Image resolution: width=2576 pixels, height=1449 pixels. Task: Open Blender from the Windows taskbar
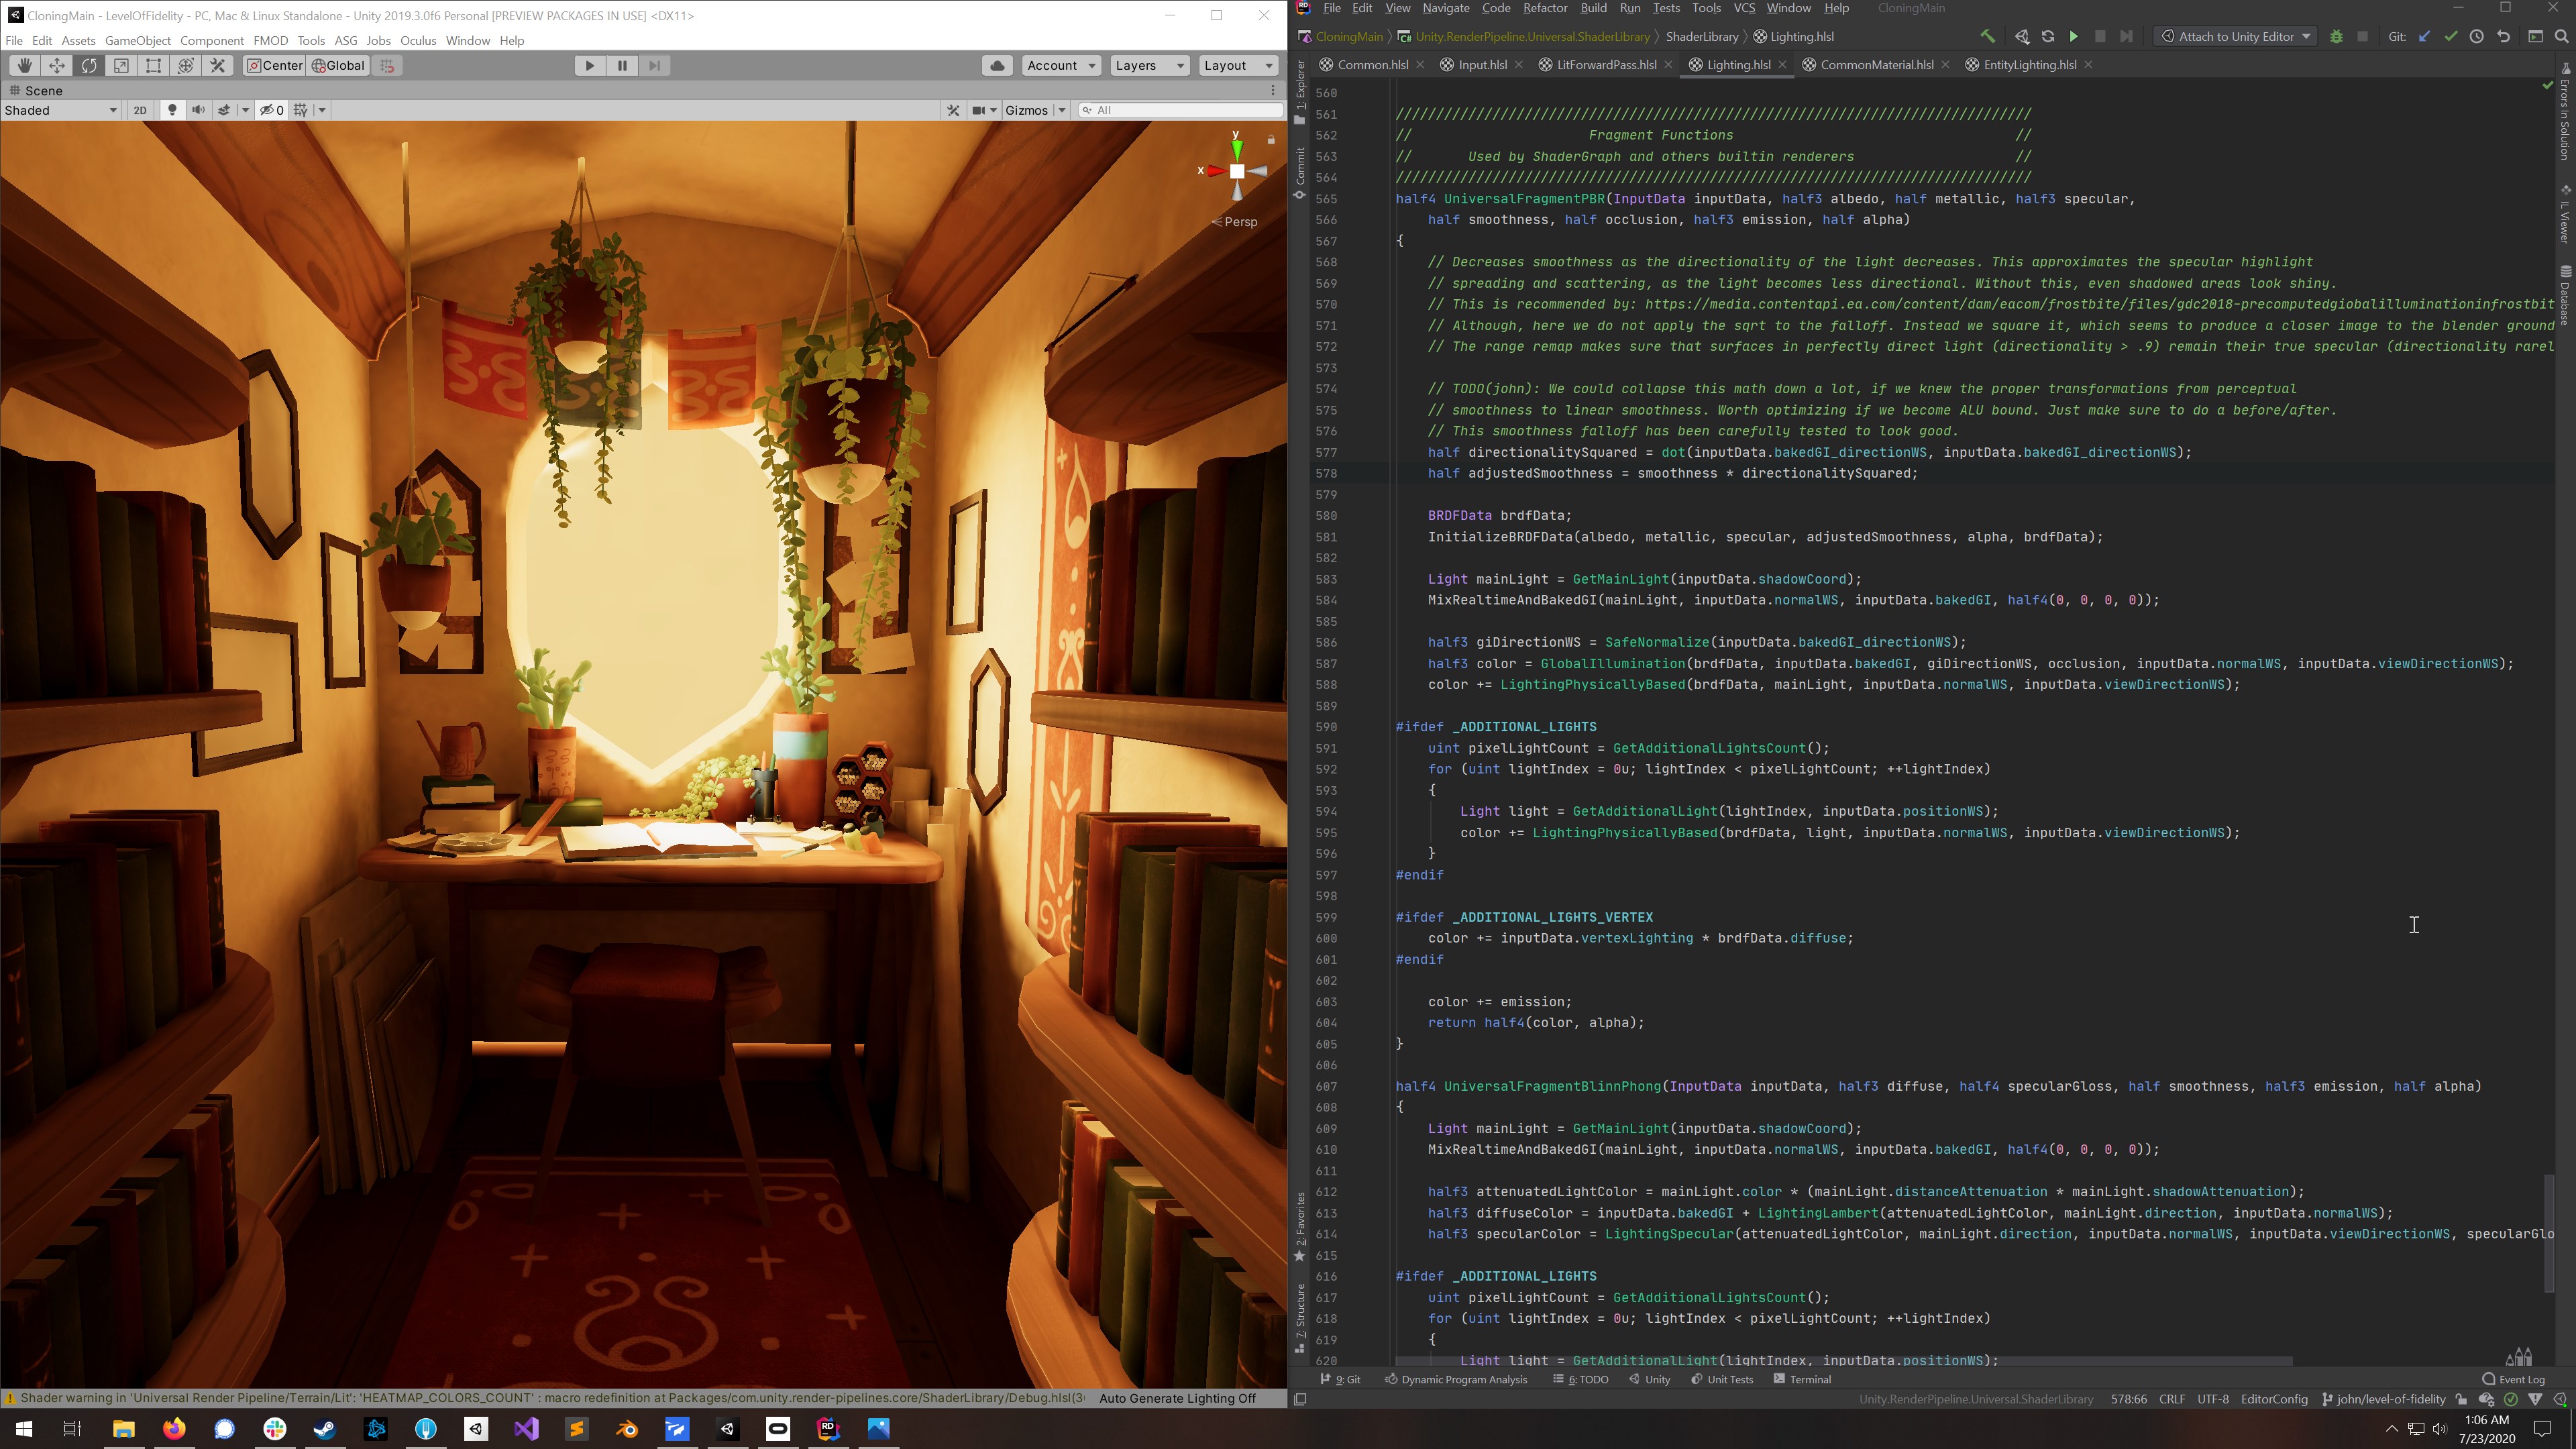pos(627,1428)
